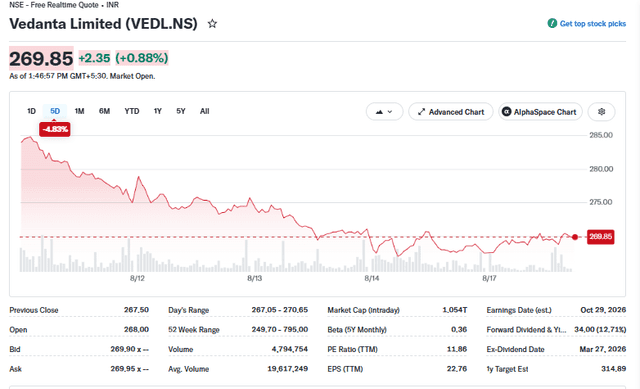Click Earnings Date value Oct 29, 2026

point(603,310)
